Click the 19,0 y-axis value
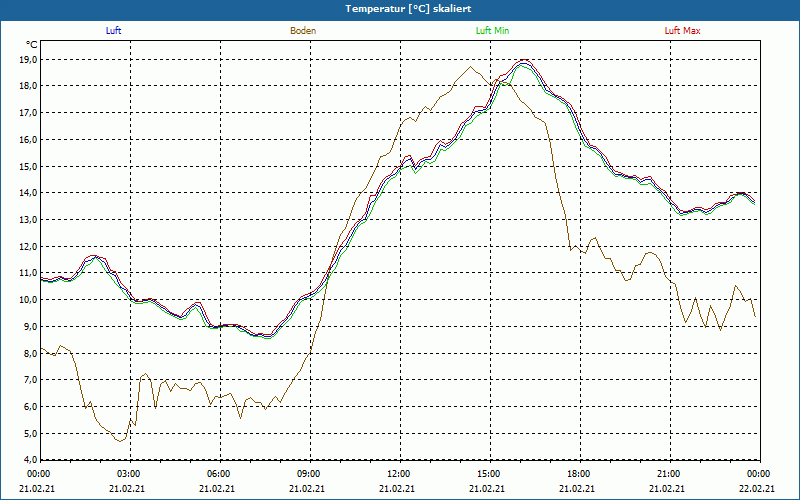The height and width of the screenshot is (500, 800). (x=29, y=60)
